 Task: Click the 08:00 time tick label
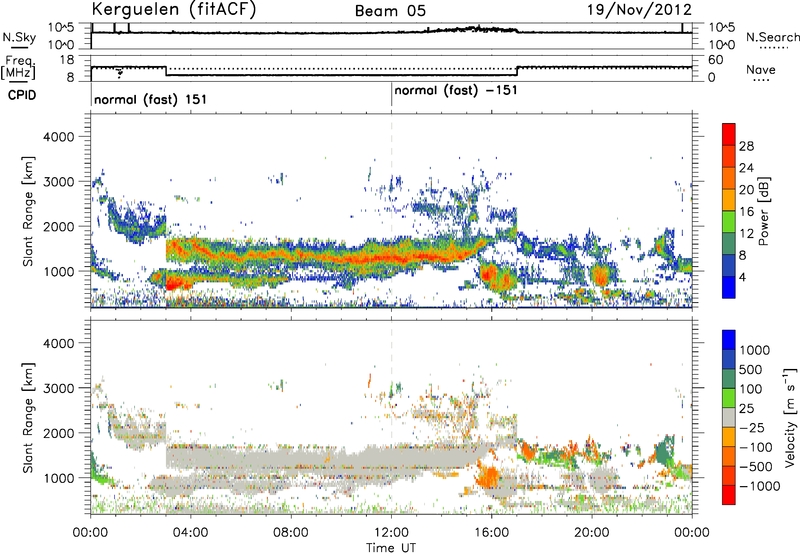point(291,533)
